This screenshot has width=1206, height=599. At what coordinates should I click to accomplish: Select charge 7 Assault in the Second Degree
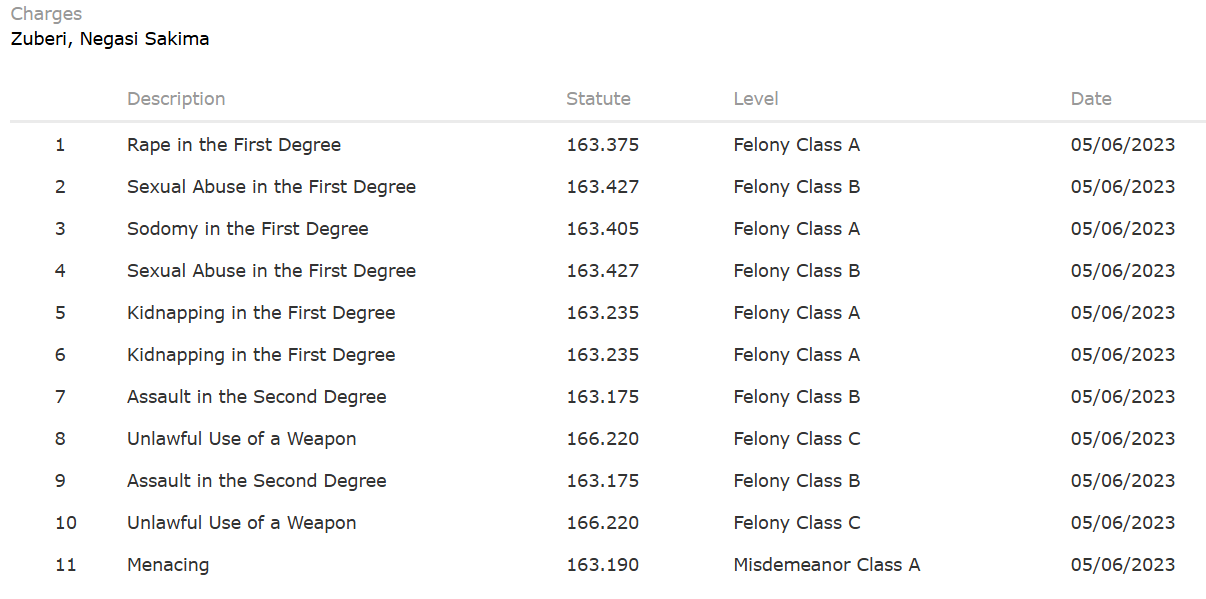point(256,397)
